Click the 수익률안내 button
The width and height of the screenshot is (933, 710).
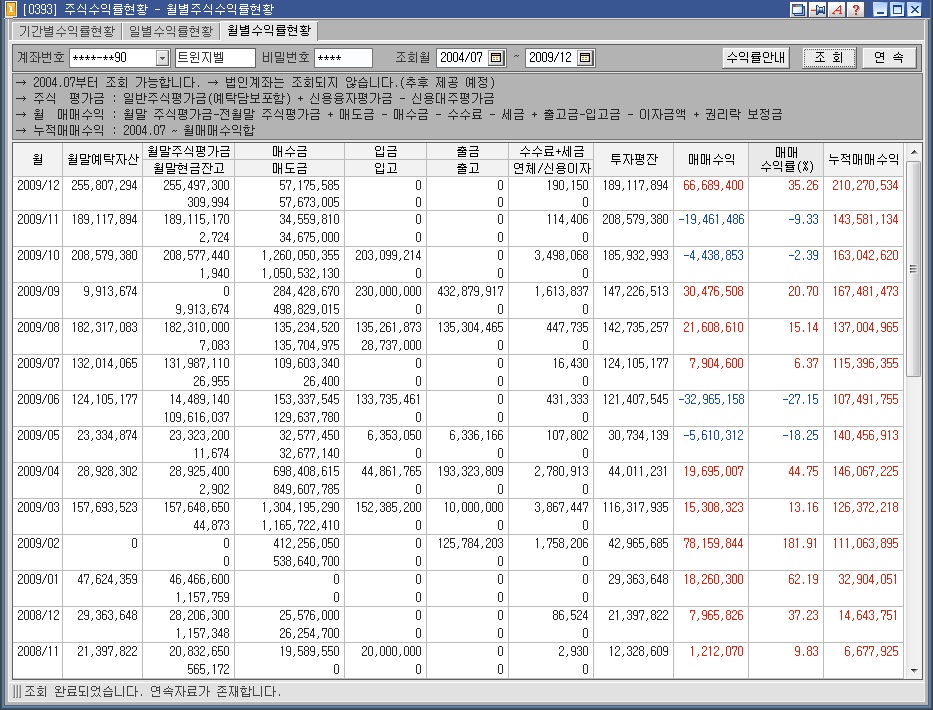pyautogui.click(x=756, y=58)
